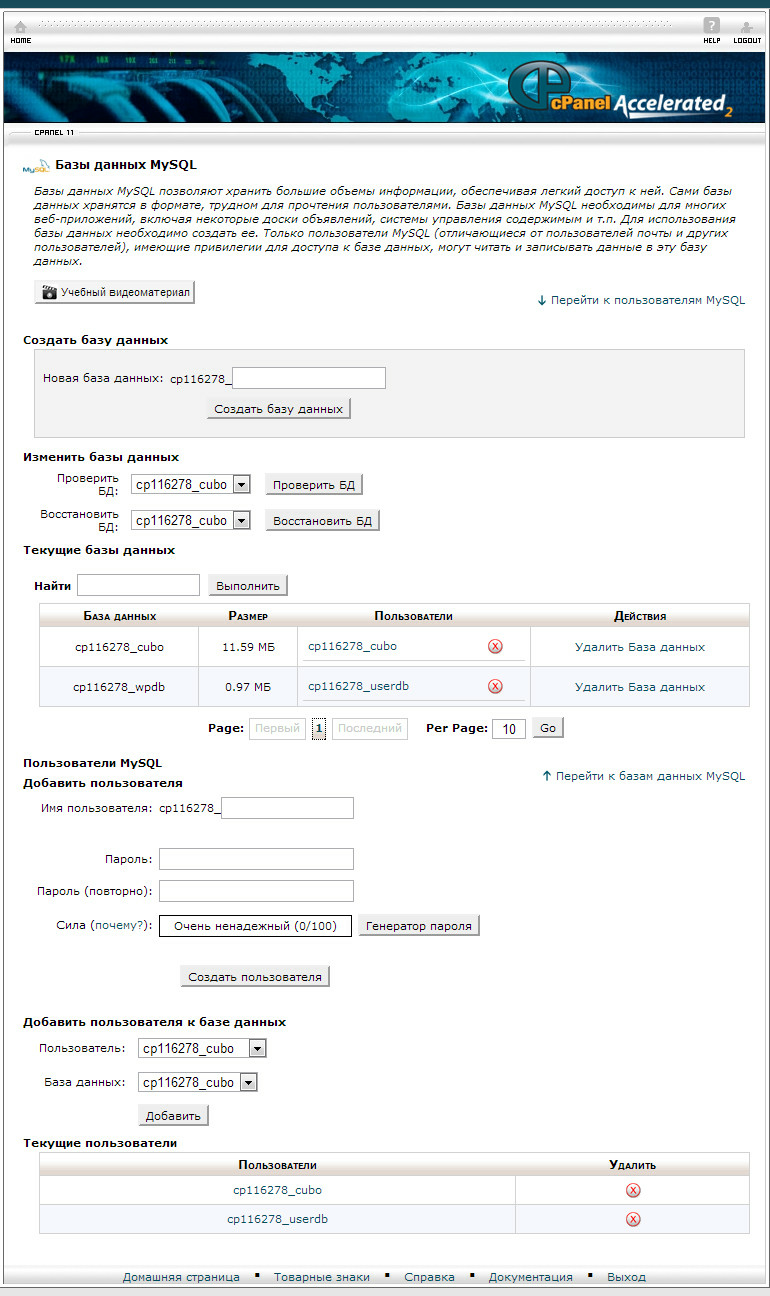Open the База данных dropdown in add-user section

pos(198,1082)
